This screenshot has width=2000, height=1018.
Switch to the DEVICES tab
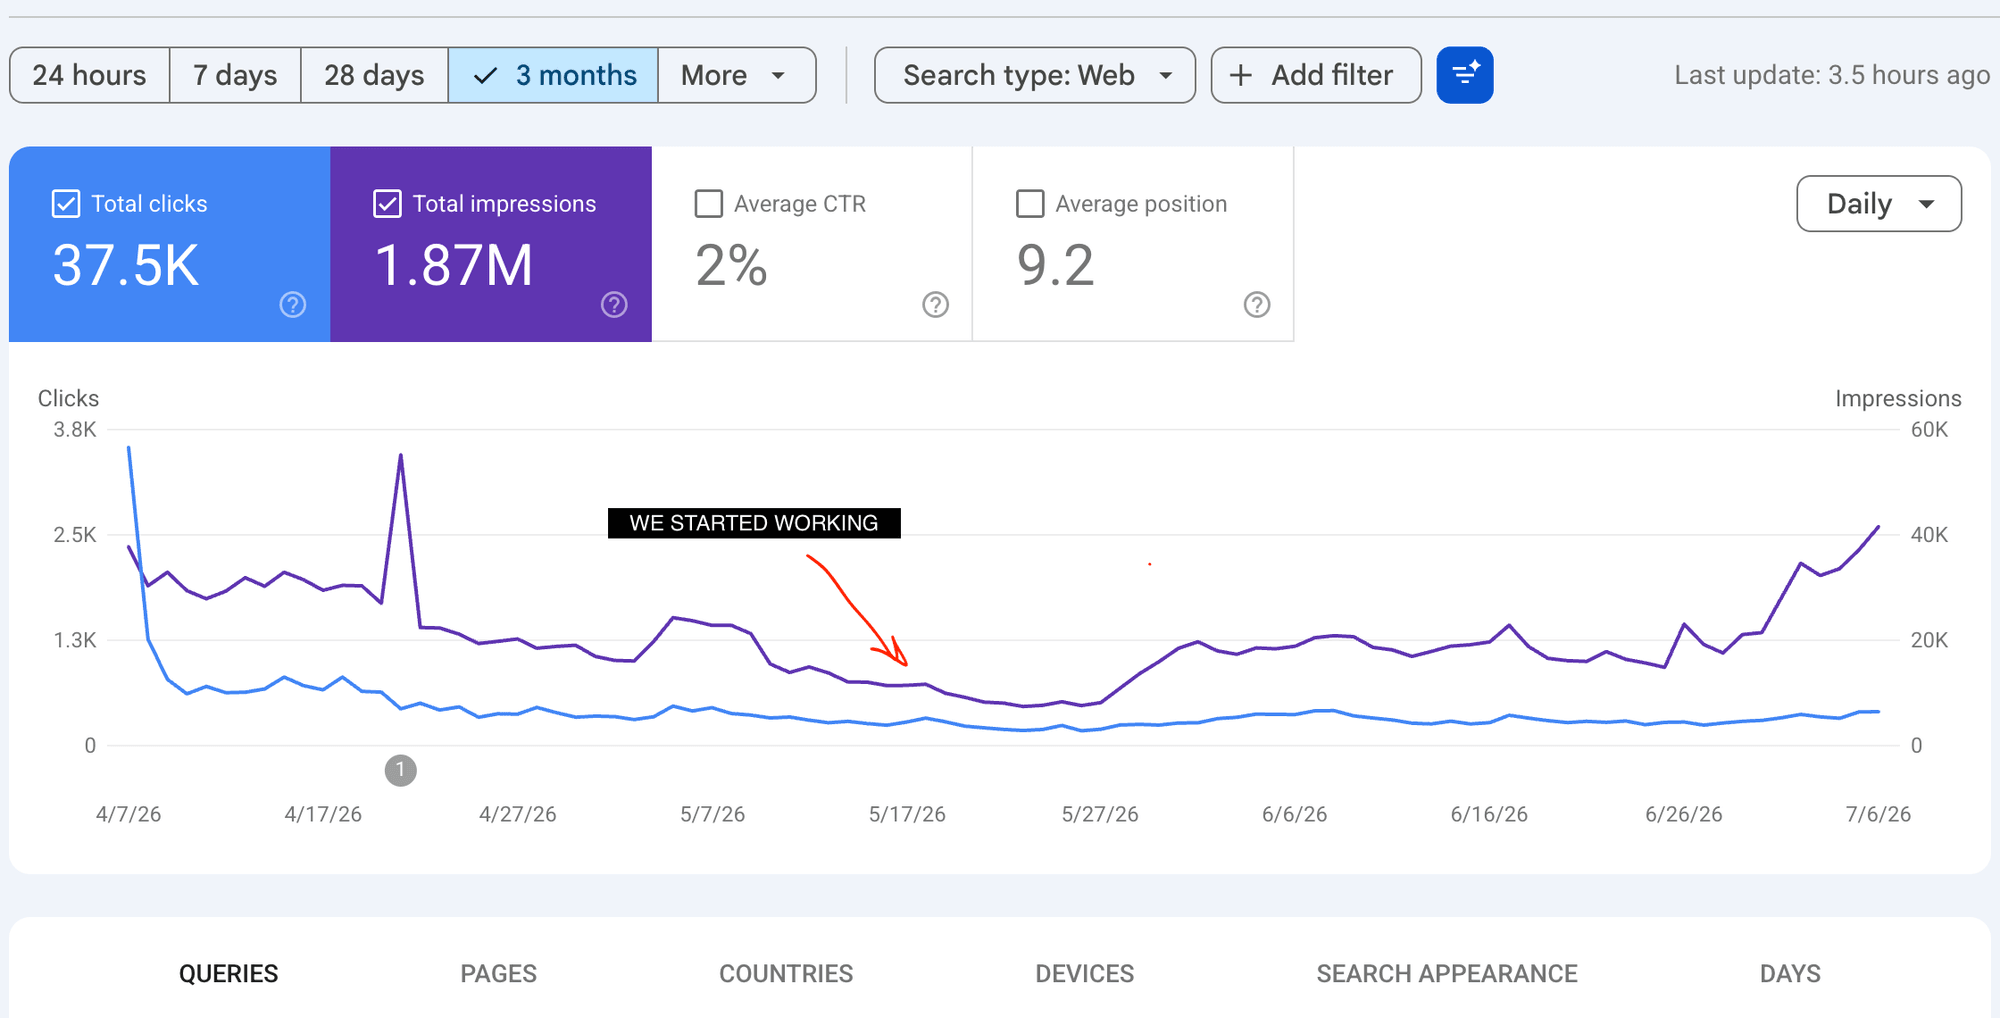(1085, 973)
